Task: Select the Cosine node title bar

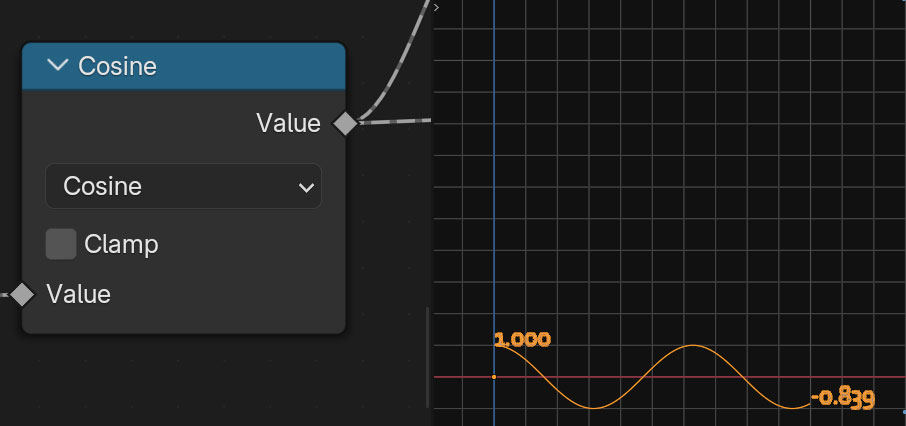Action: (200, 66)
